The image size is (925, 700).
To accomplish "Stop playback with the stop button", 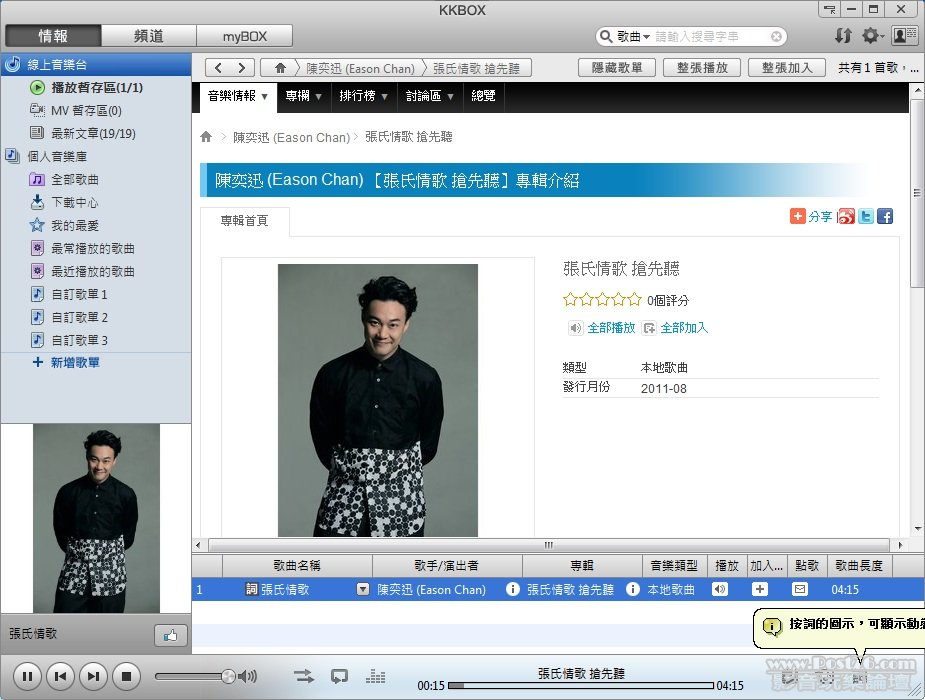I will point(126,676).
